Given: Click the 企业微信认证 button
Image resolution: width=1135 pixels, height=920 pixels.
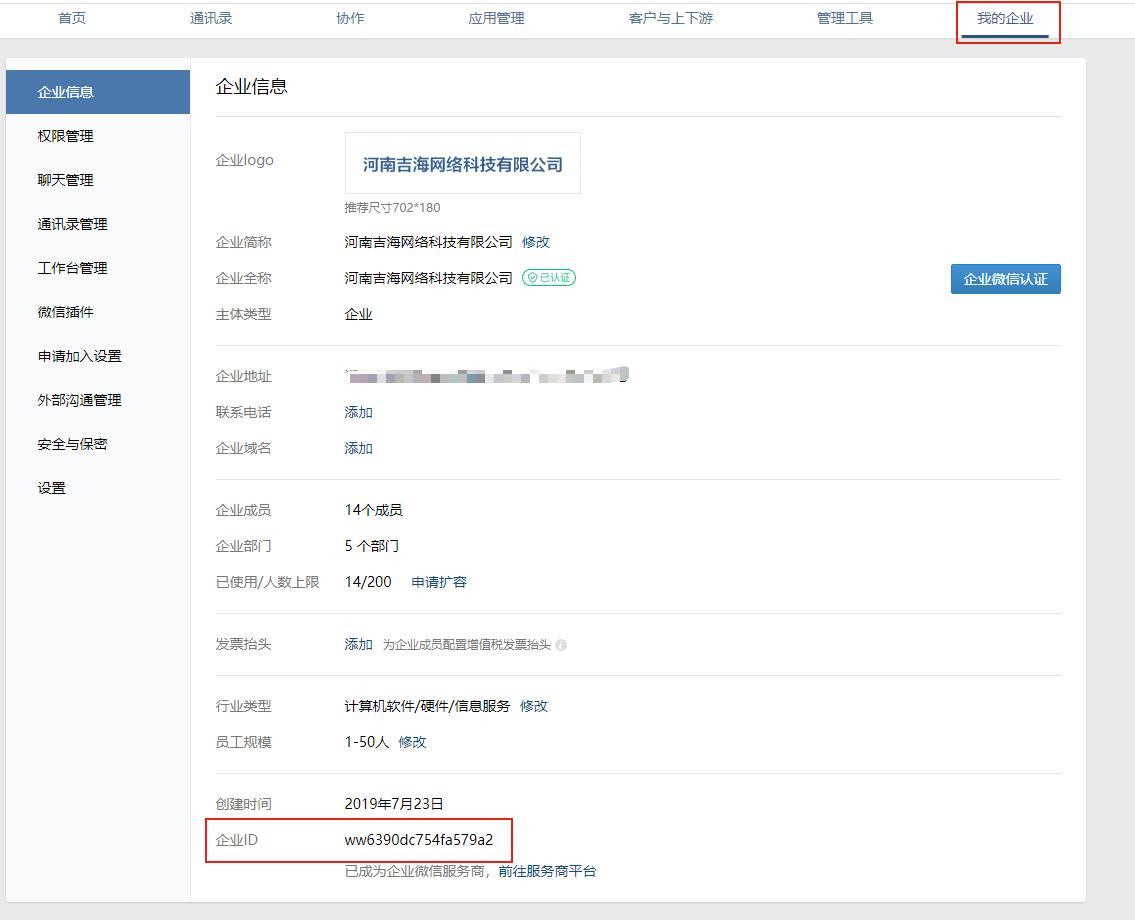Looking at the screenshot, I should pos(1005,279).
